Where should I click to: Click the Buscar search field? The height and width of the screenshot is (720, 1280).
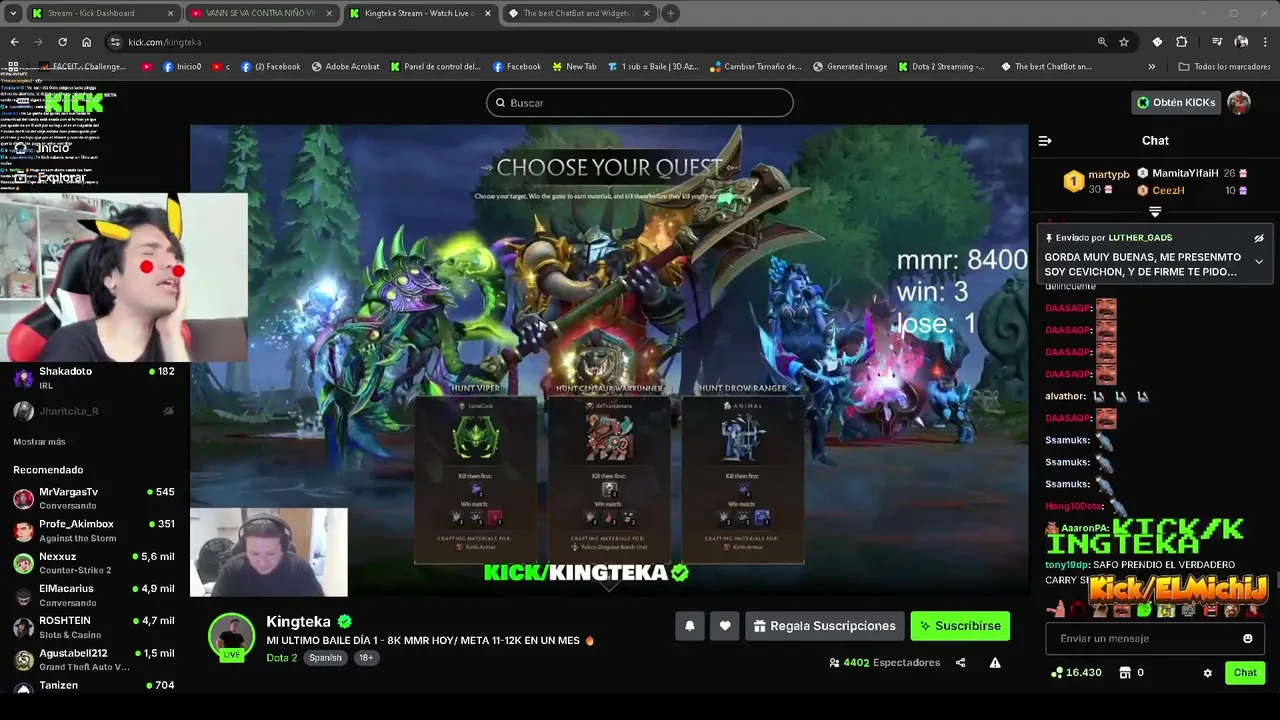pos(640,103)
